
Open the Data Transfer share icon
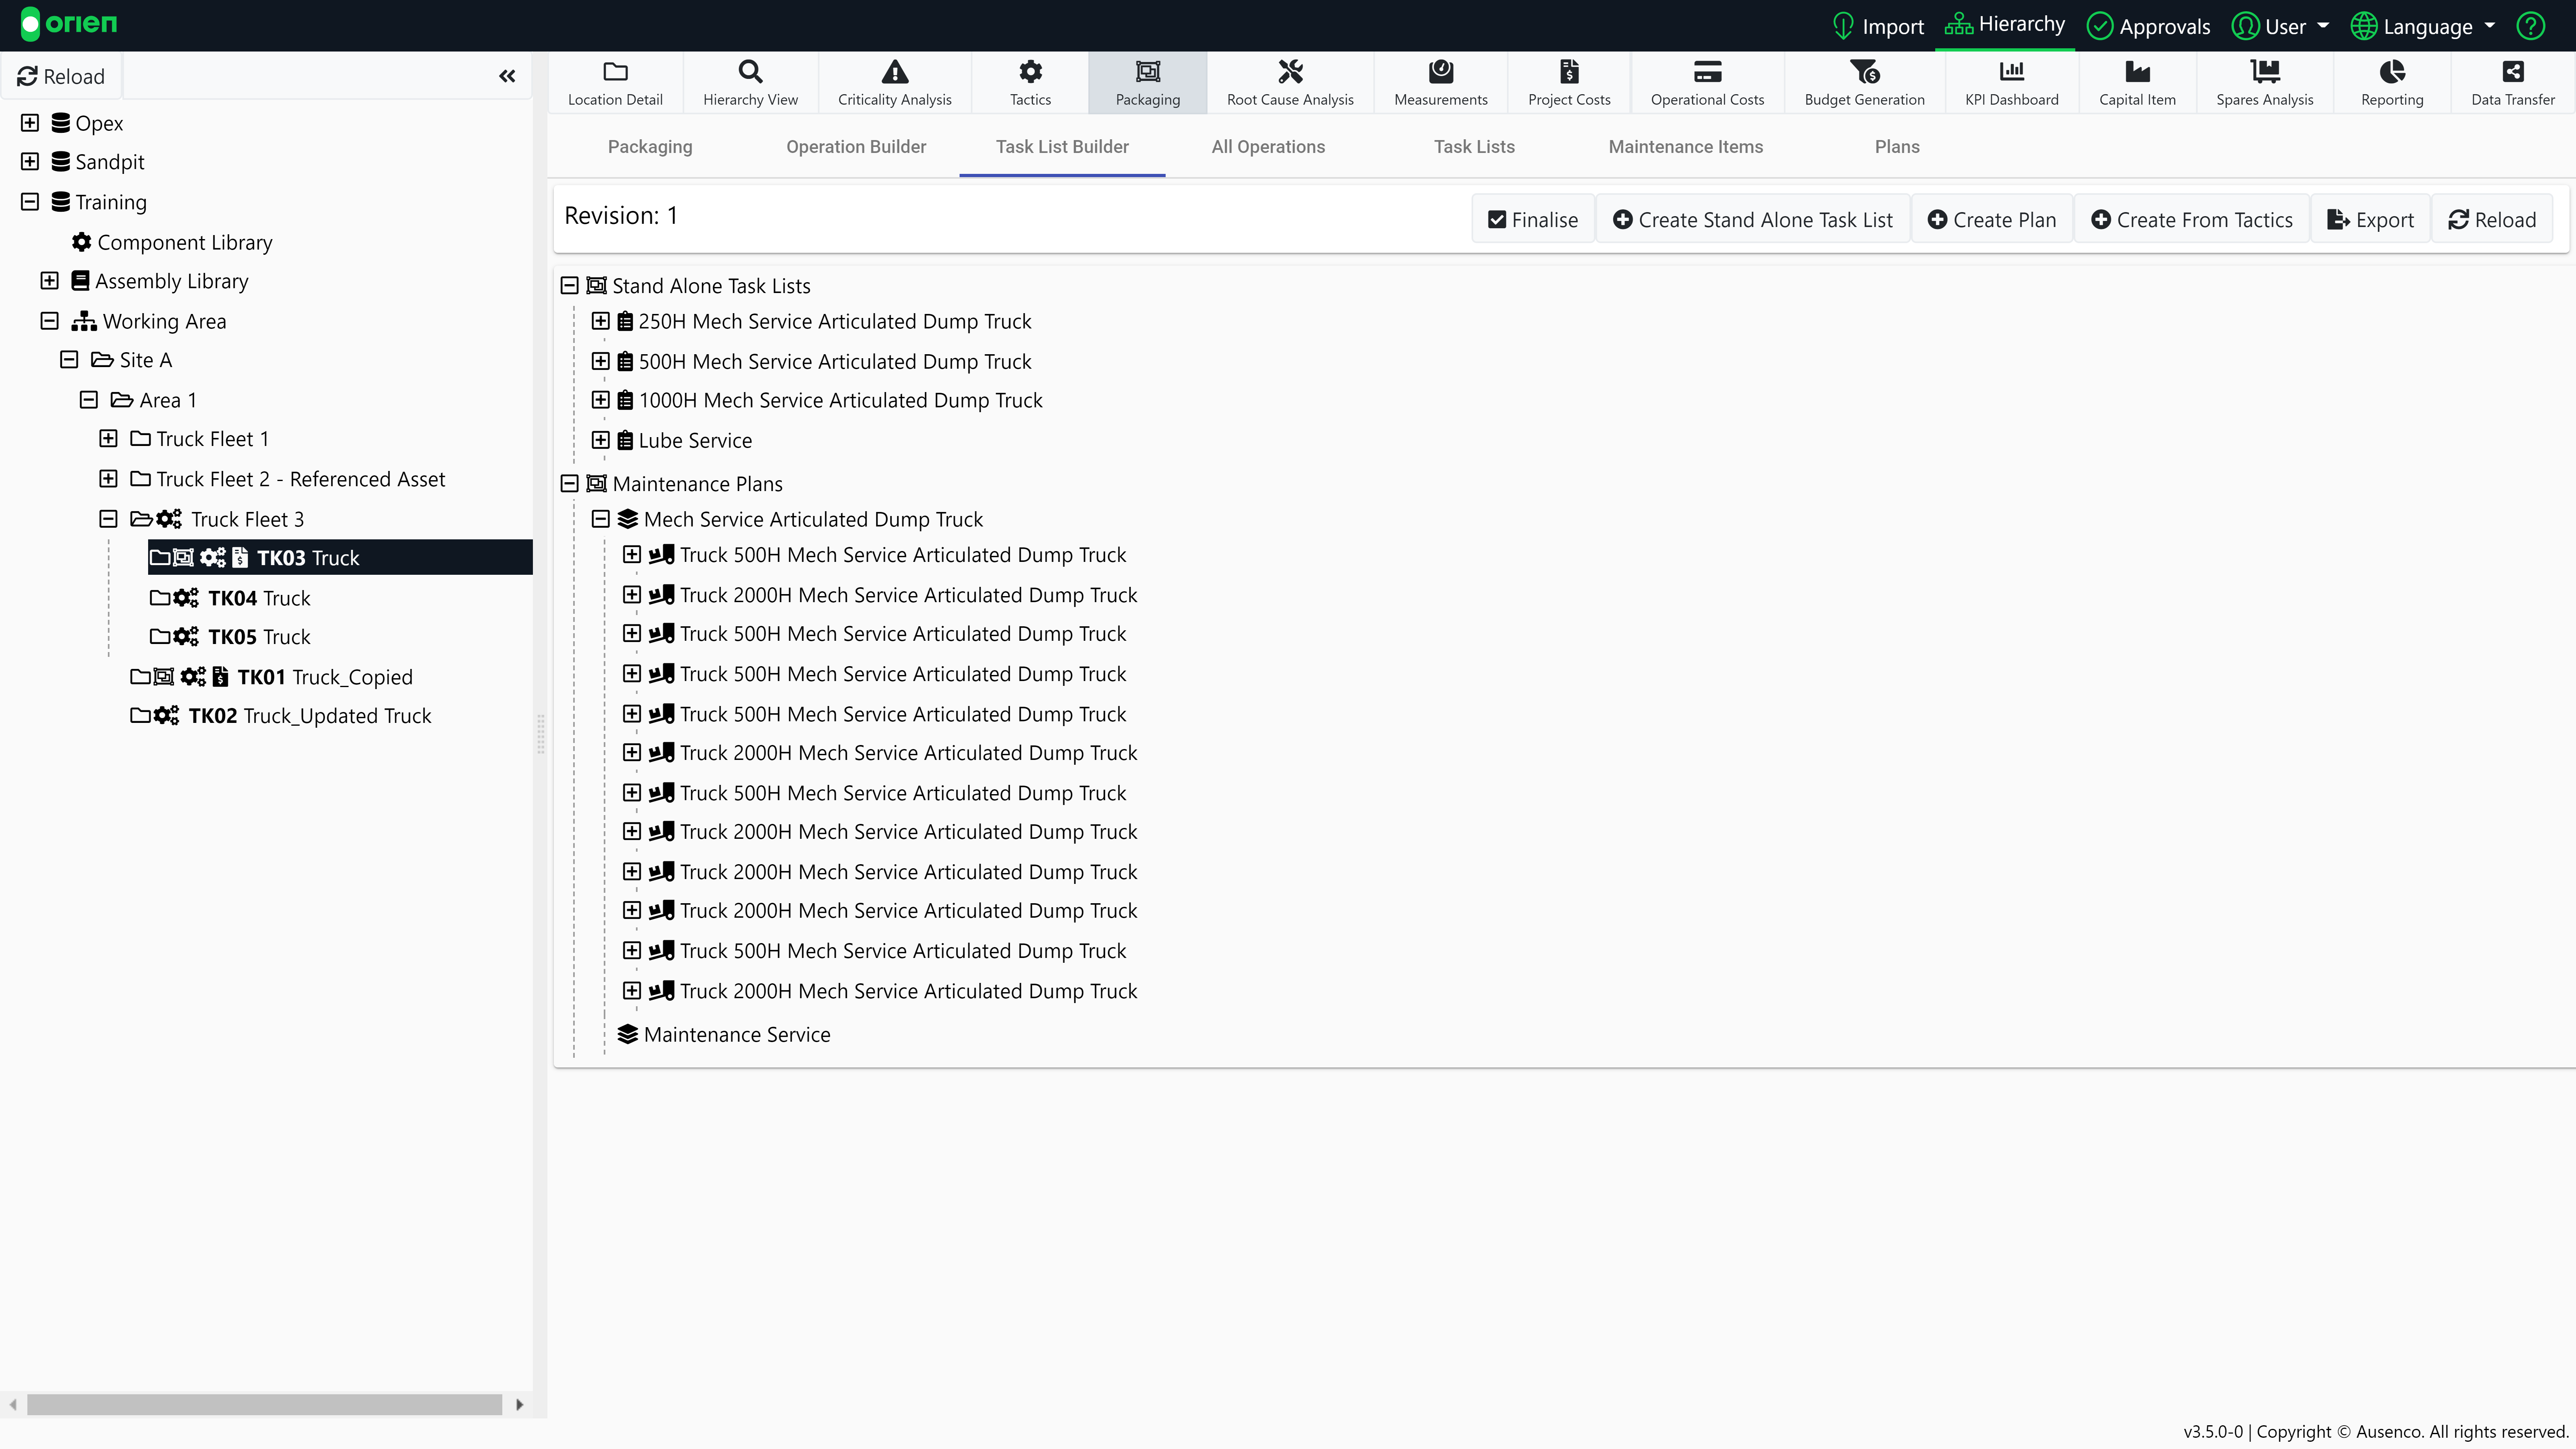[2513, 72]
